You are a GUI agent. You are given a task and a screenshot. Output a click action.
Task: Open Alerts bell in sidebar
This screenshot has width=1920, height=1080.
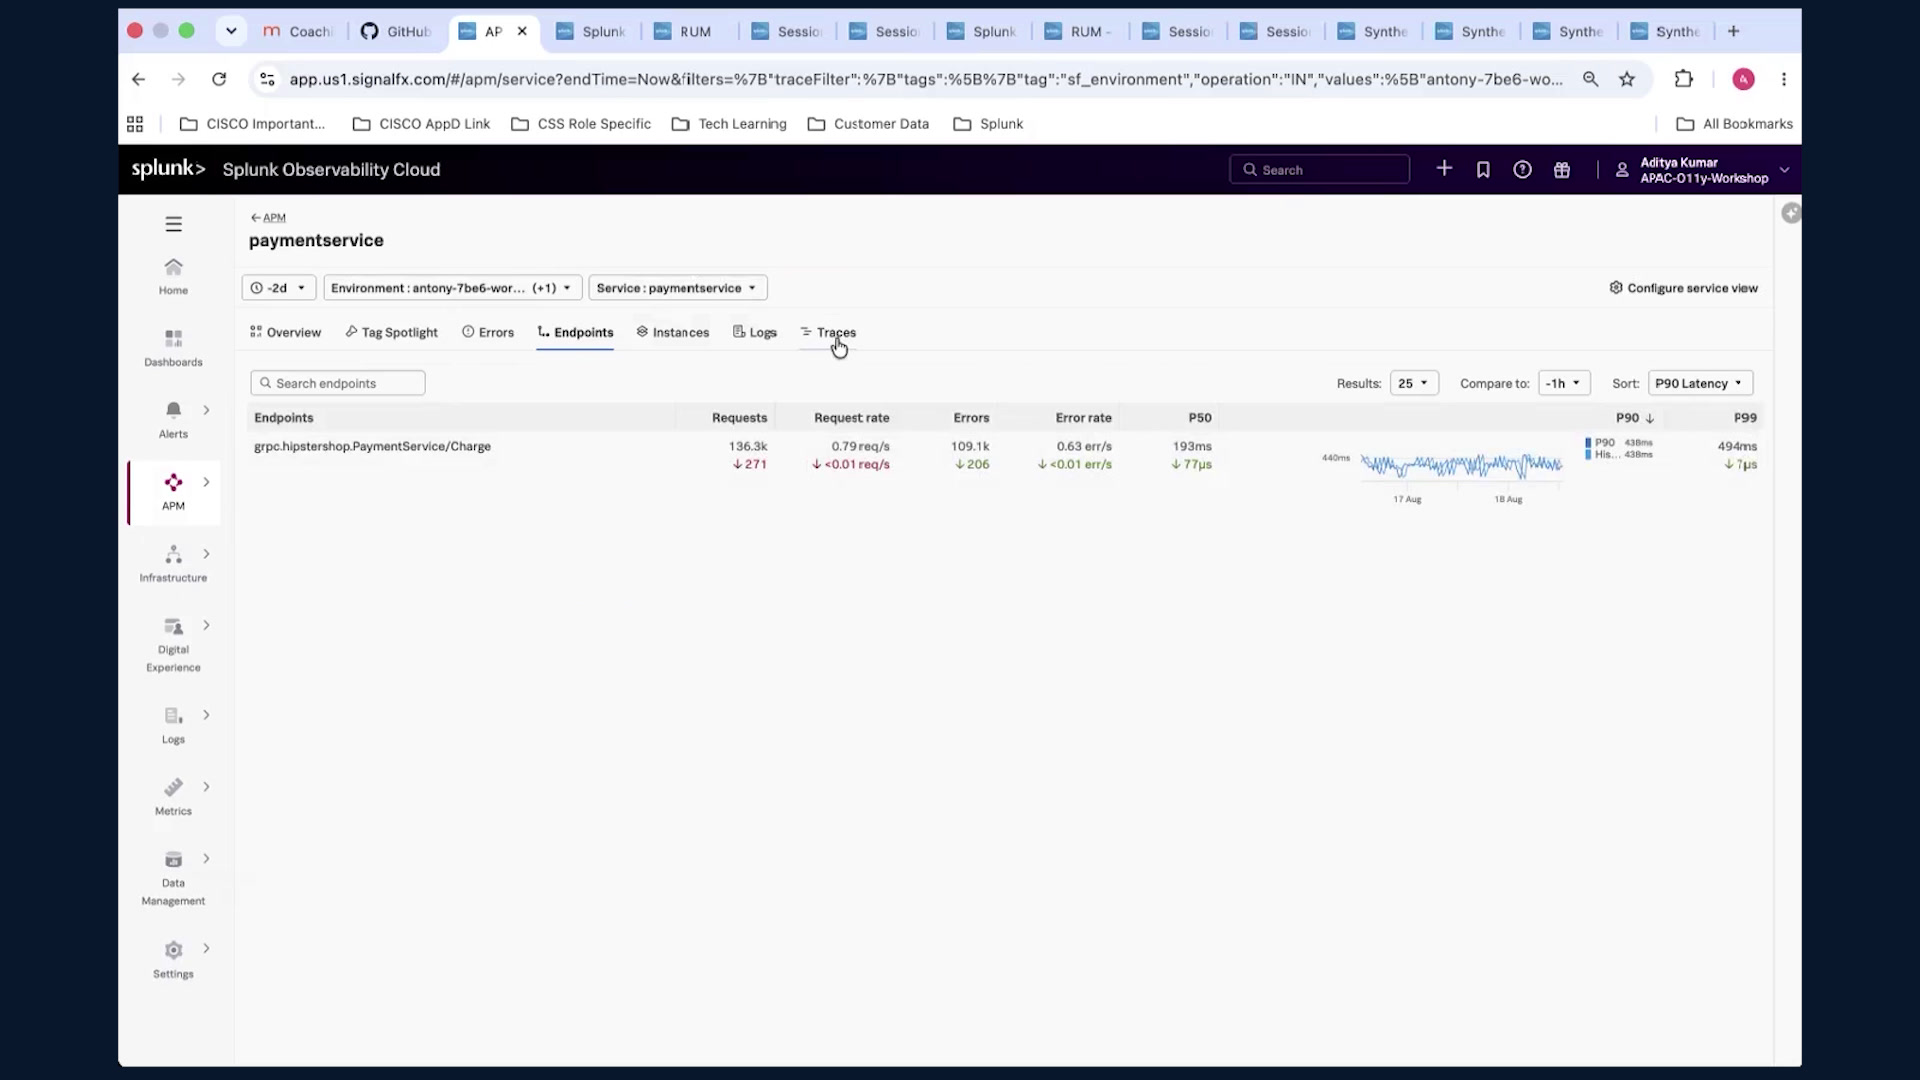(173, 419)
